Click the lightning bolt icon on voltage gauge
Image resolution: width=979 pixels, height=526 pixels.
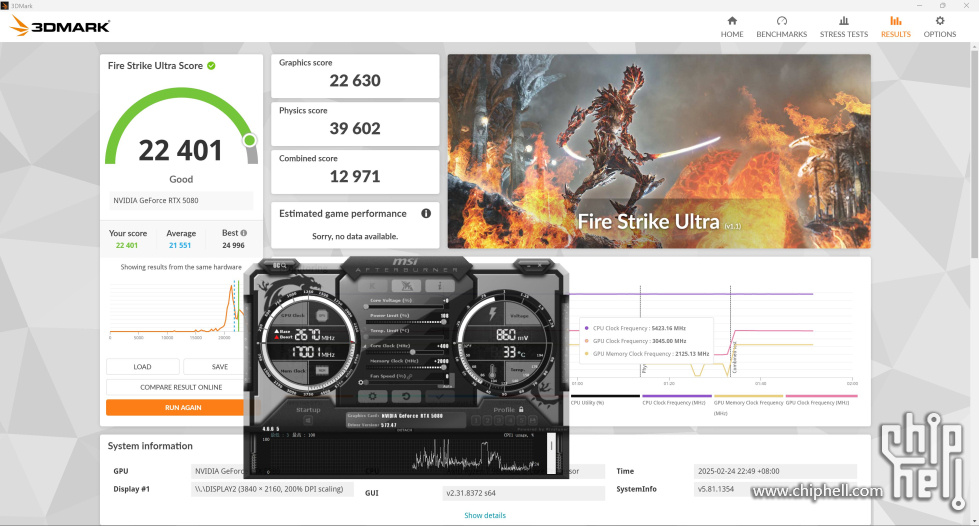pyautogui.click(x=492, y=314)
